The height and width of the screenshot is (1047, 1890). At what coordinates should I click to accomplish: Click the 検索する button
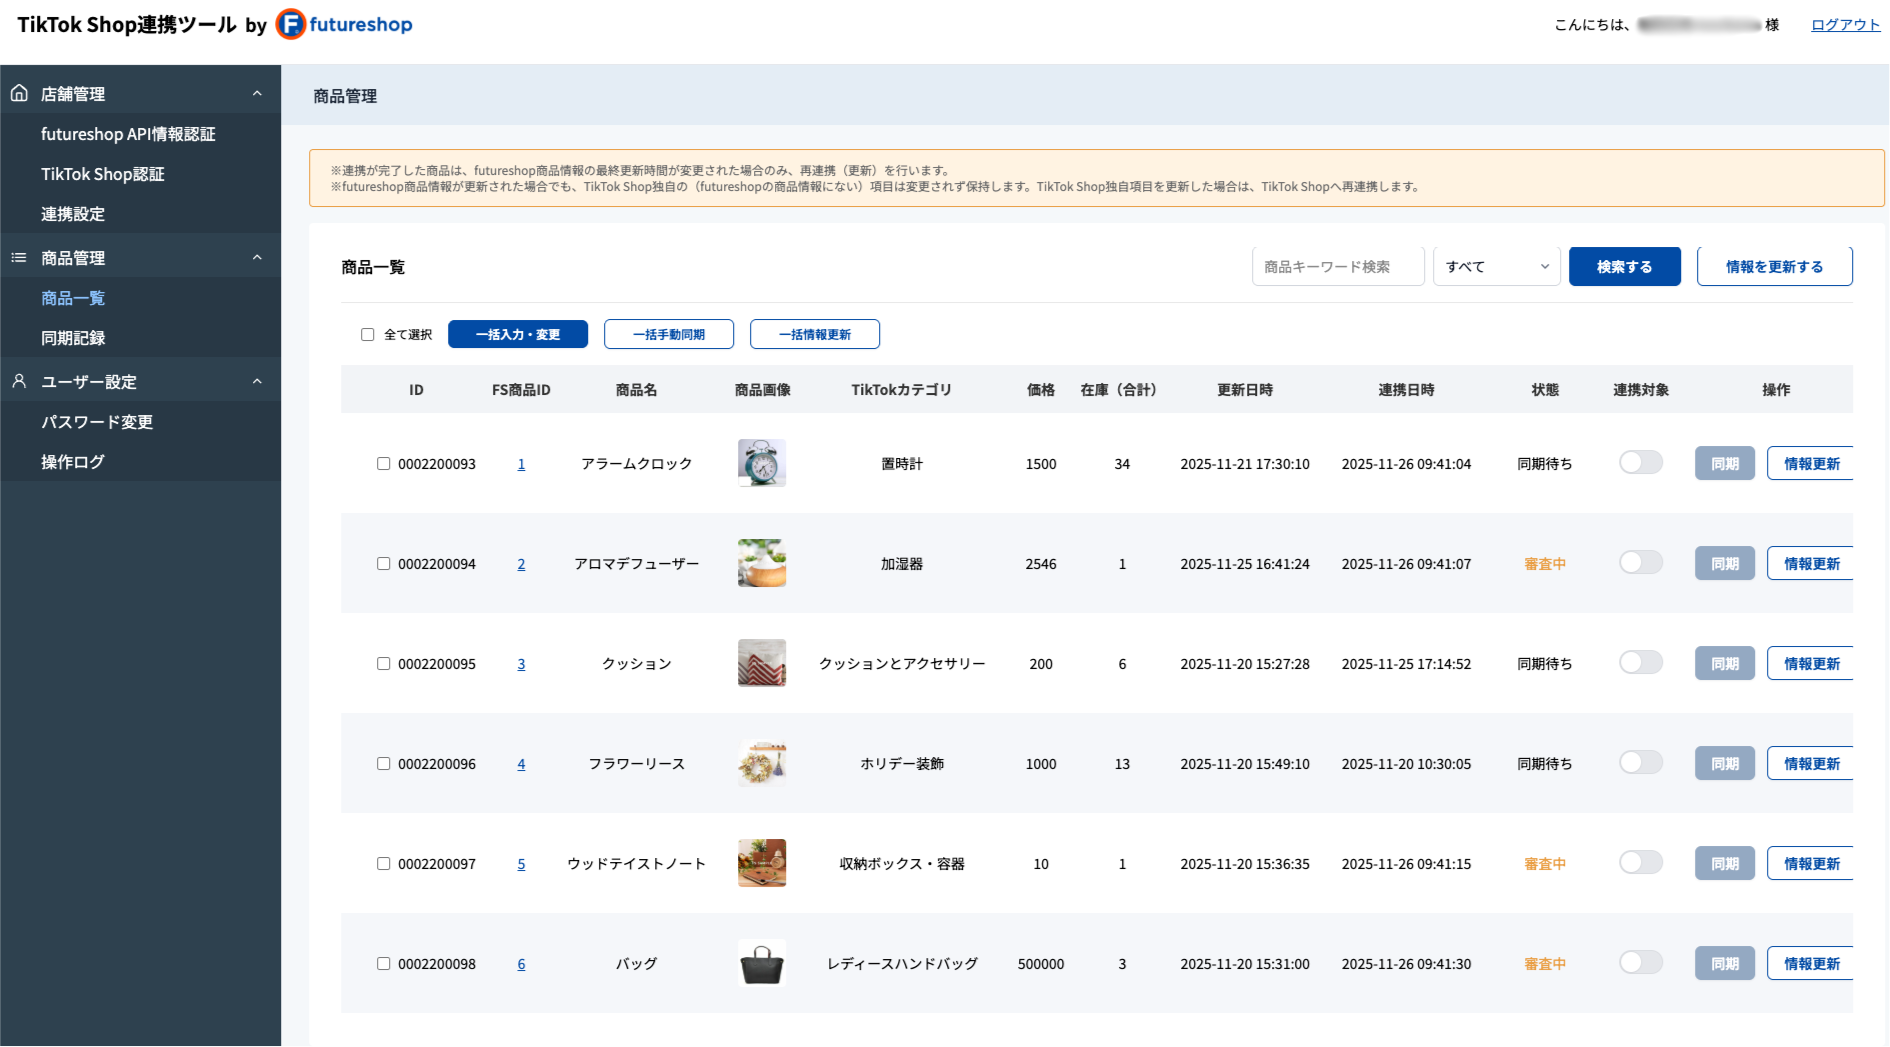pos(1624,266)
